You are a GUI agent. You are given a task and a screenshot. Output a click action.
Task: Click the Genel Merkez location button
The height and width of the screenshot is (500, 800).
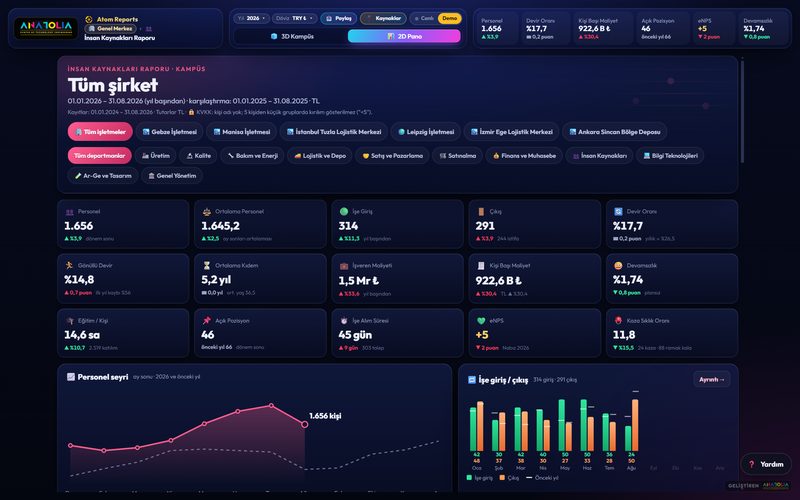click(110, 29)
